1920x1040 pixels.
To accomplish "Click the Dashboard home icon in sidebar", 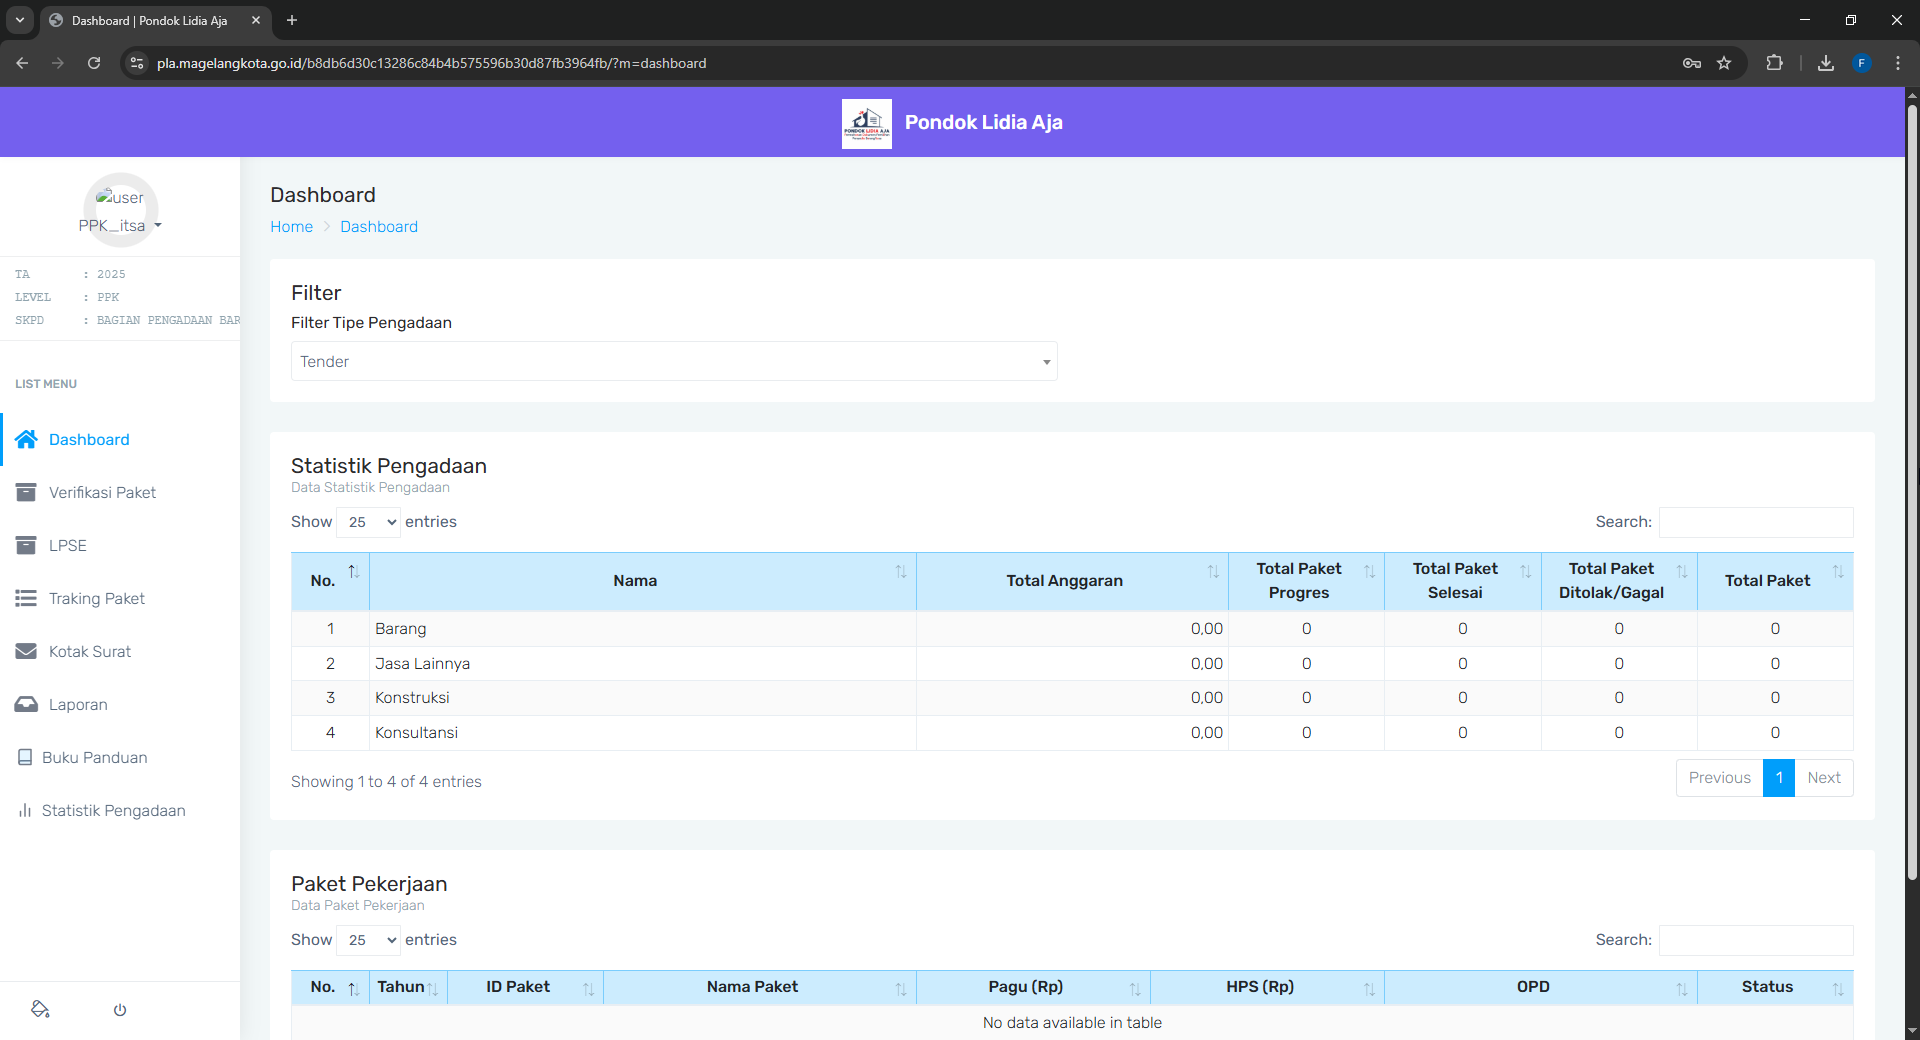I will pos(27,439).
